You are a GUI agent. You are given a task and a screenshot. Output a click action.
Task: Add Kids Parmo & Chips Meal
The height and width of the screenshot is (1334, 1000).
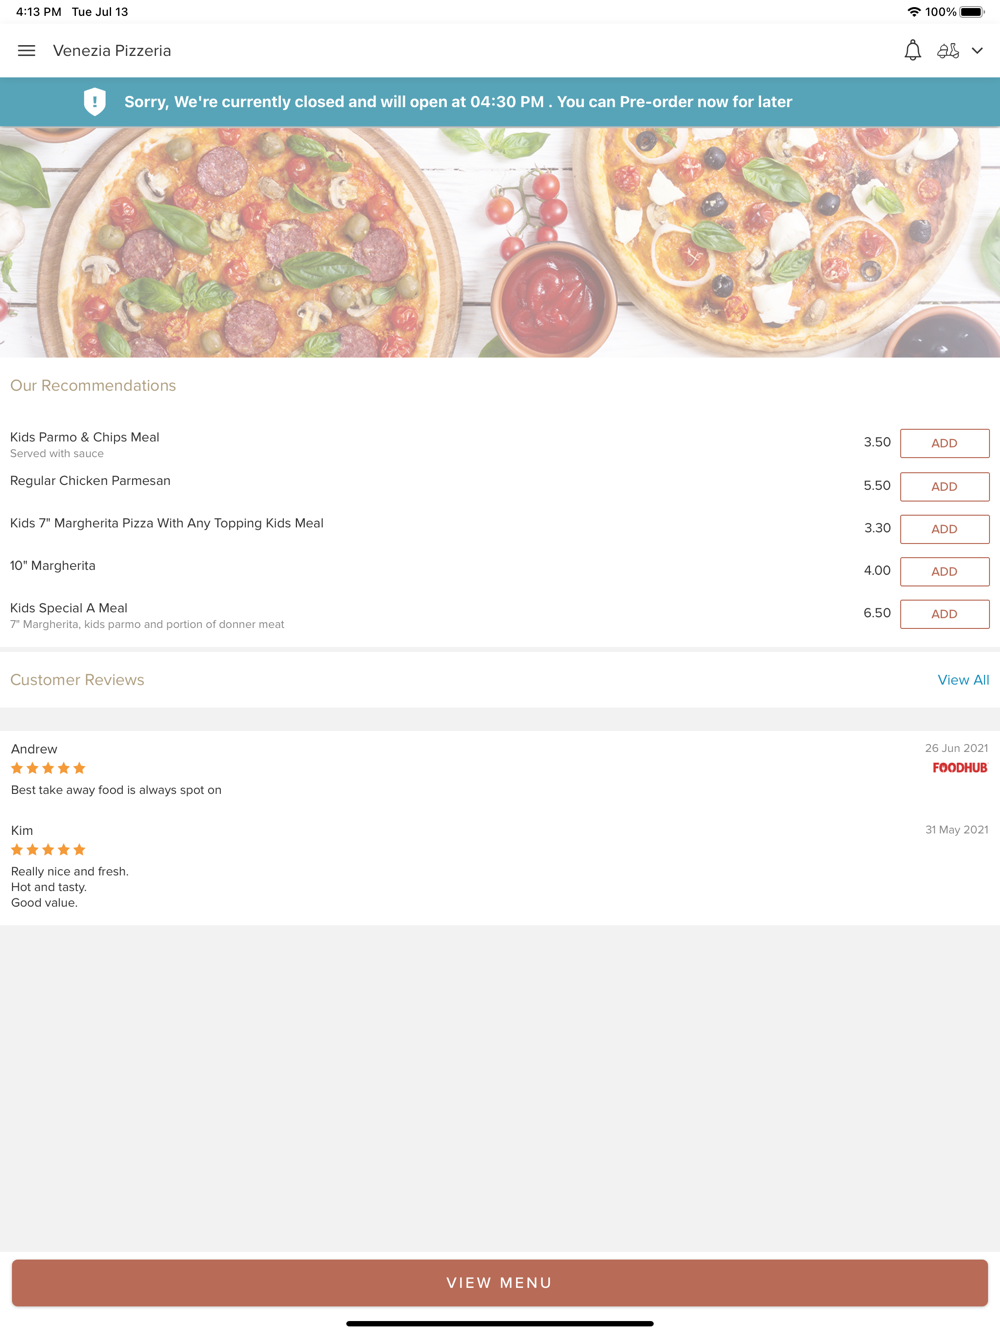[944, 443]
